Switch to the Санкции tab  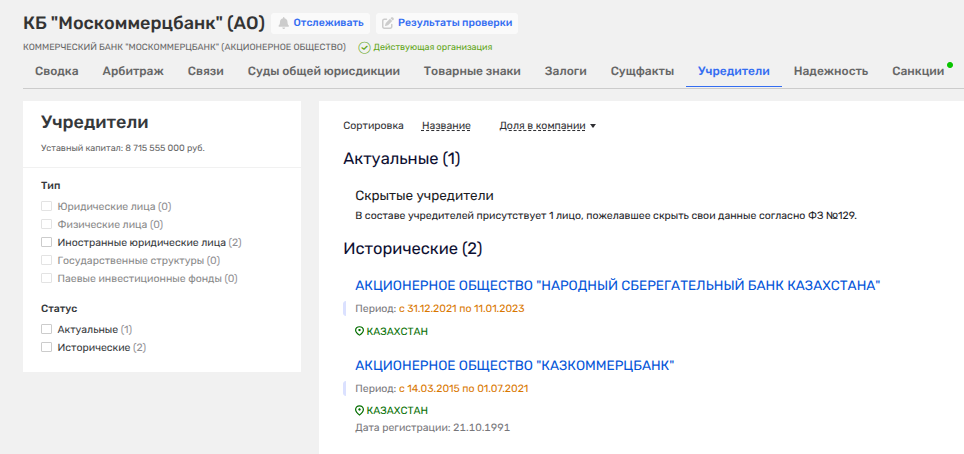[x=918, y=71]
